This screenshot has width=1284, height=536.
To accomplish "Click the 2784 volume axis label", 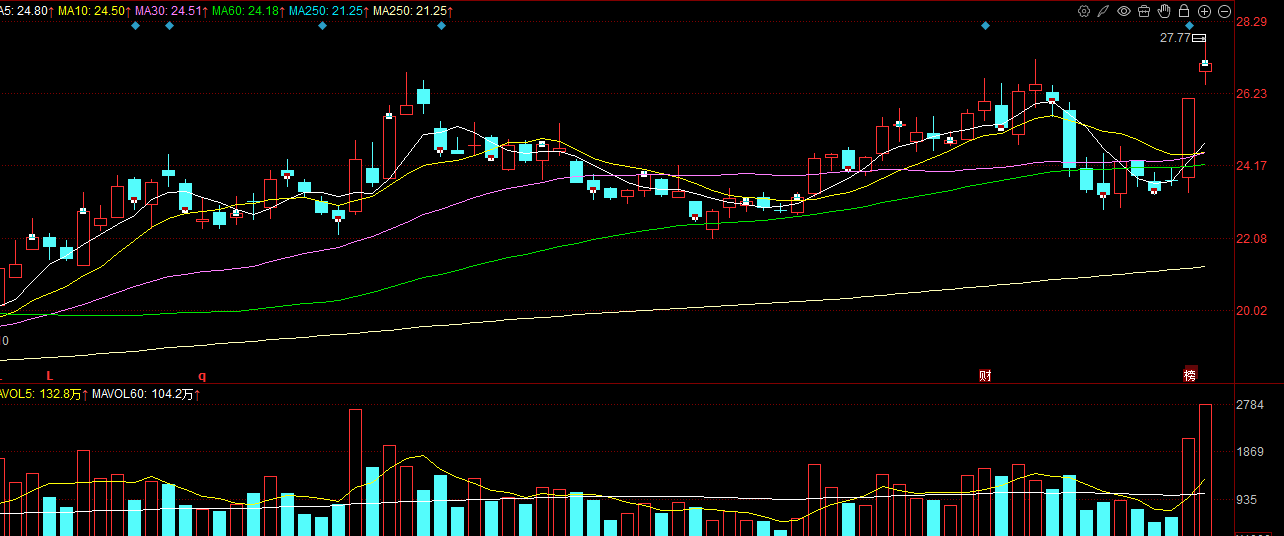I will point(1252,405).
